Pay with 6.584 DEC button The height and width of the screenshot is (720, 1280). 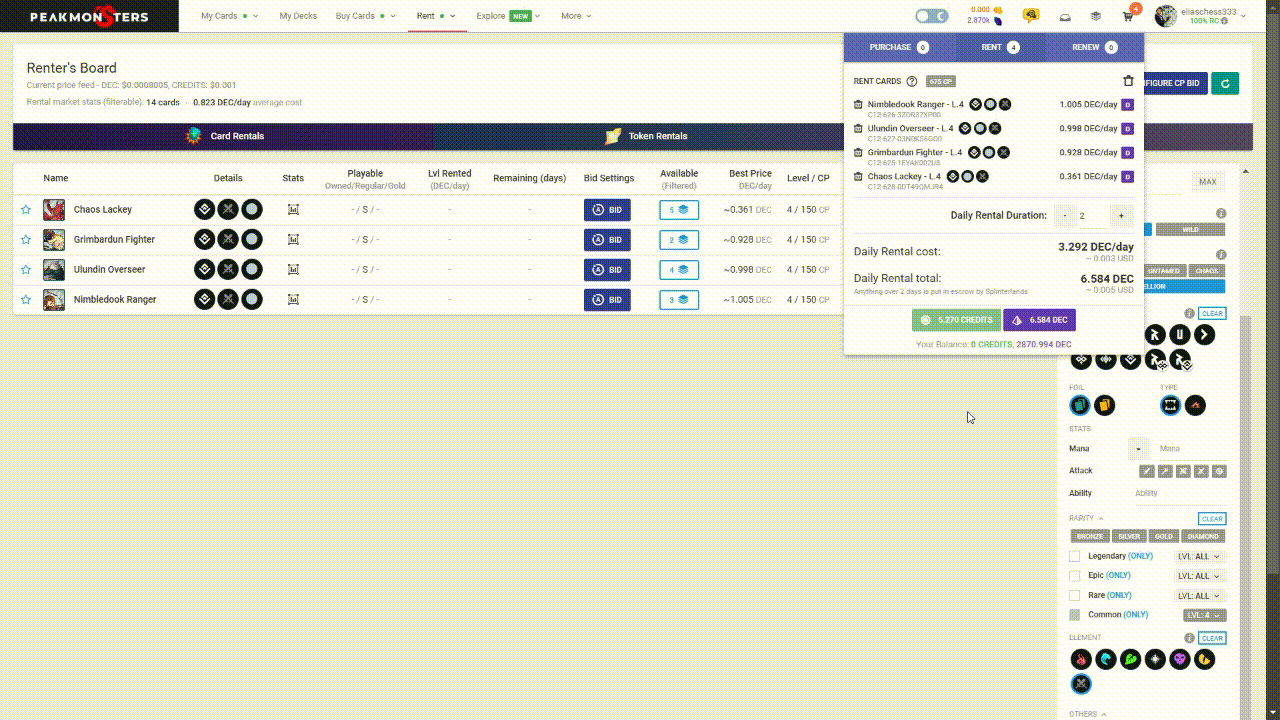[1040, 320]
